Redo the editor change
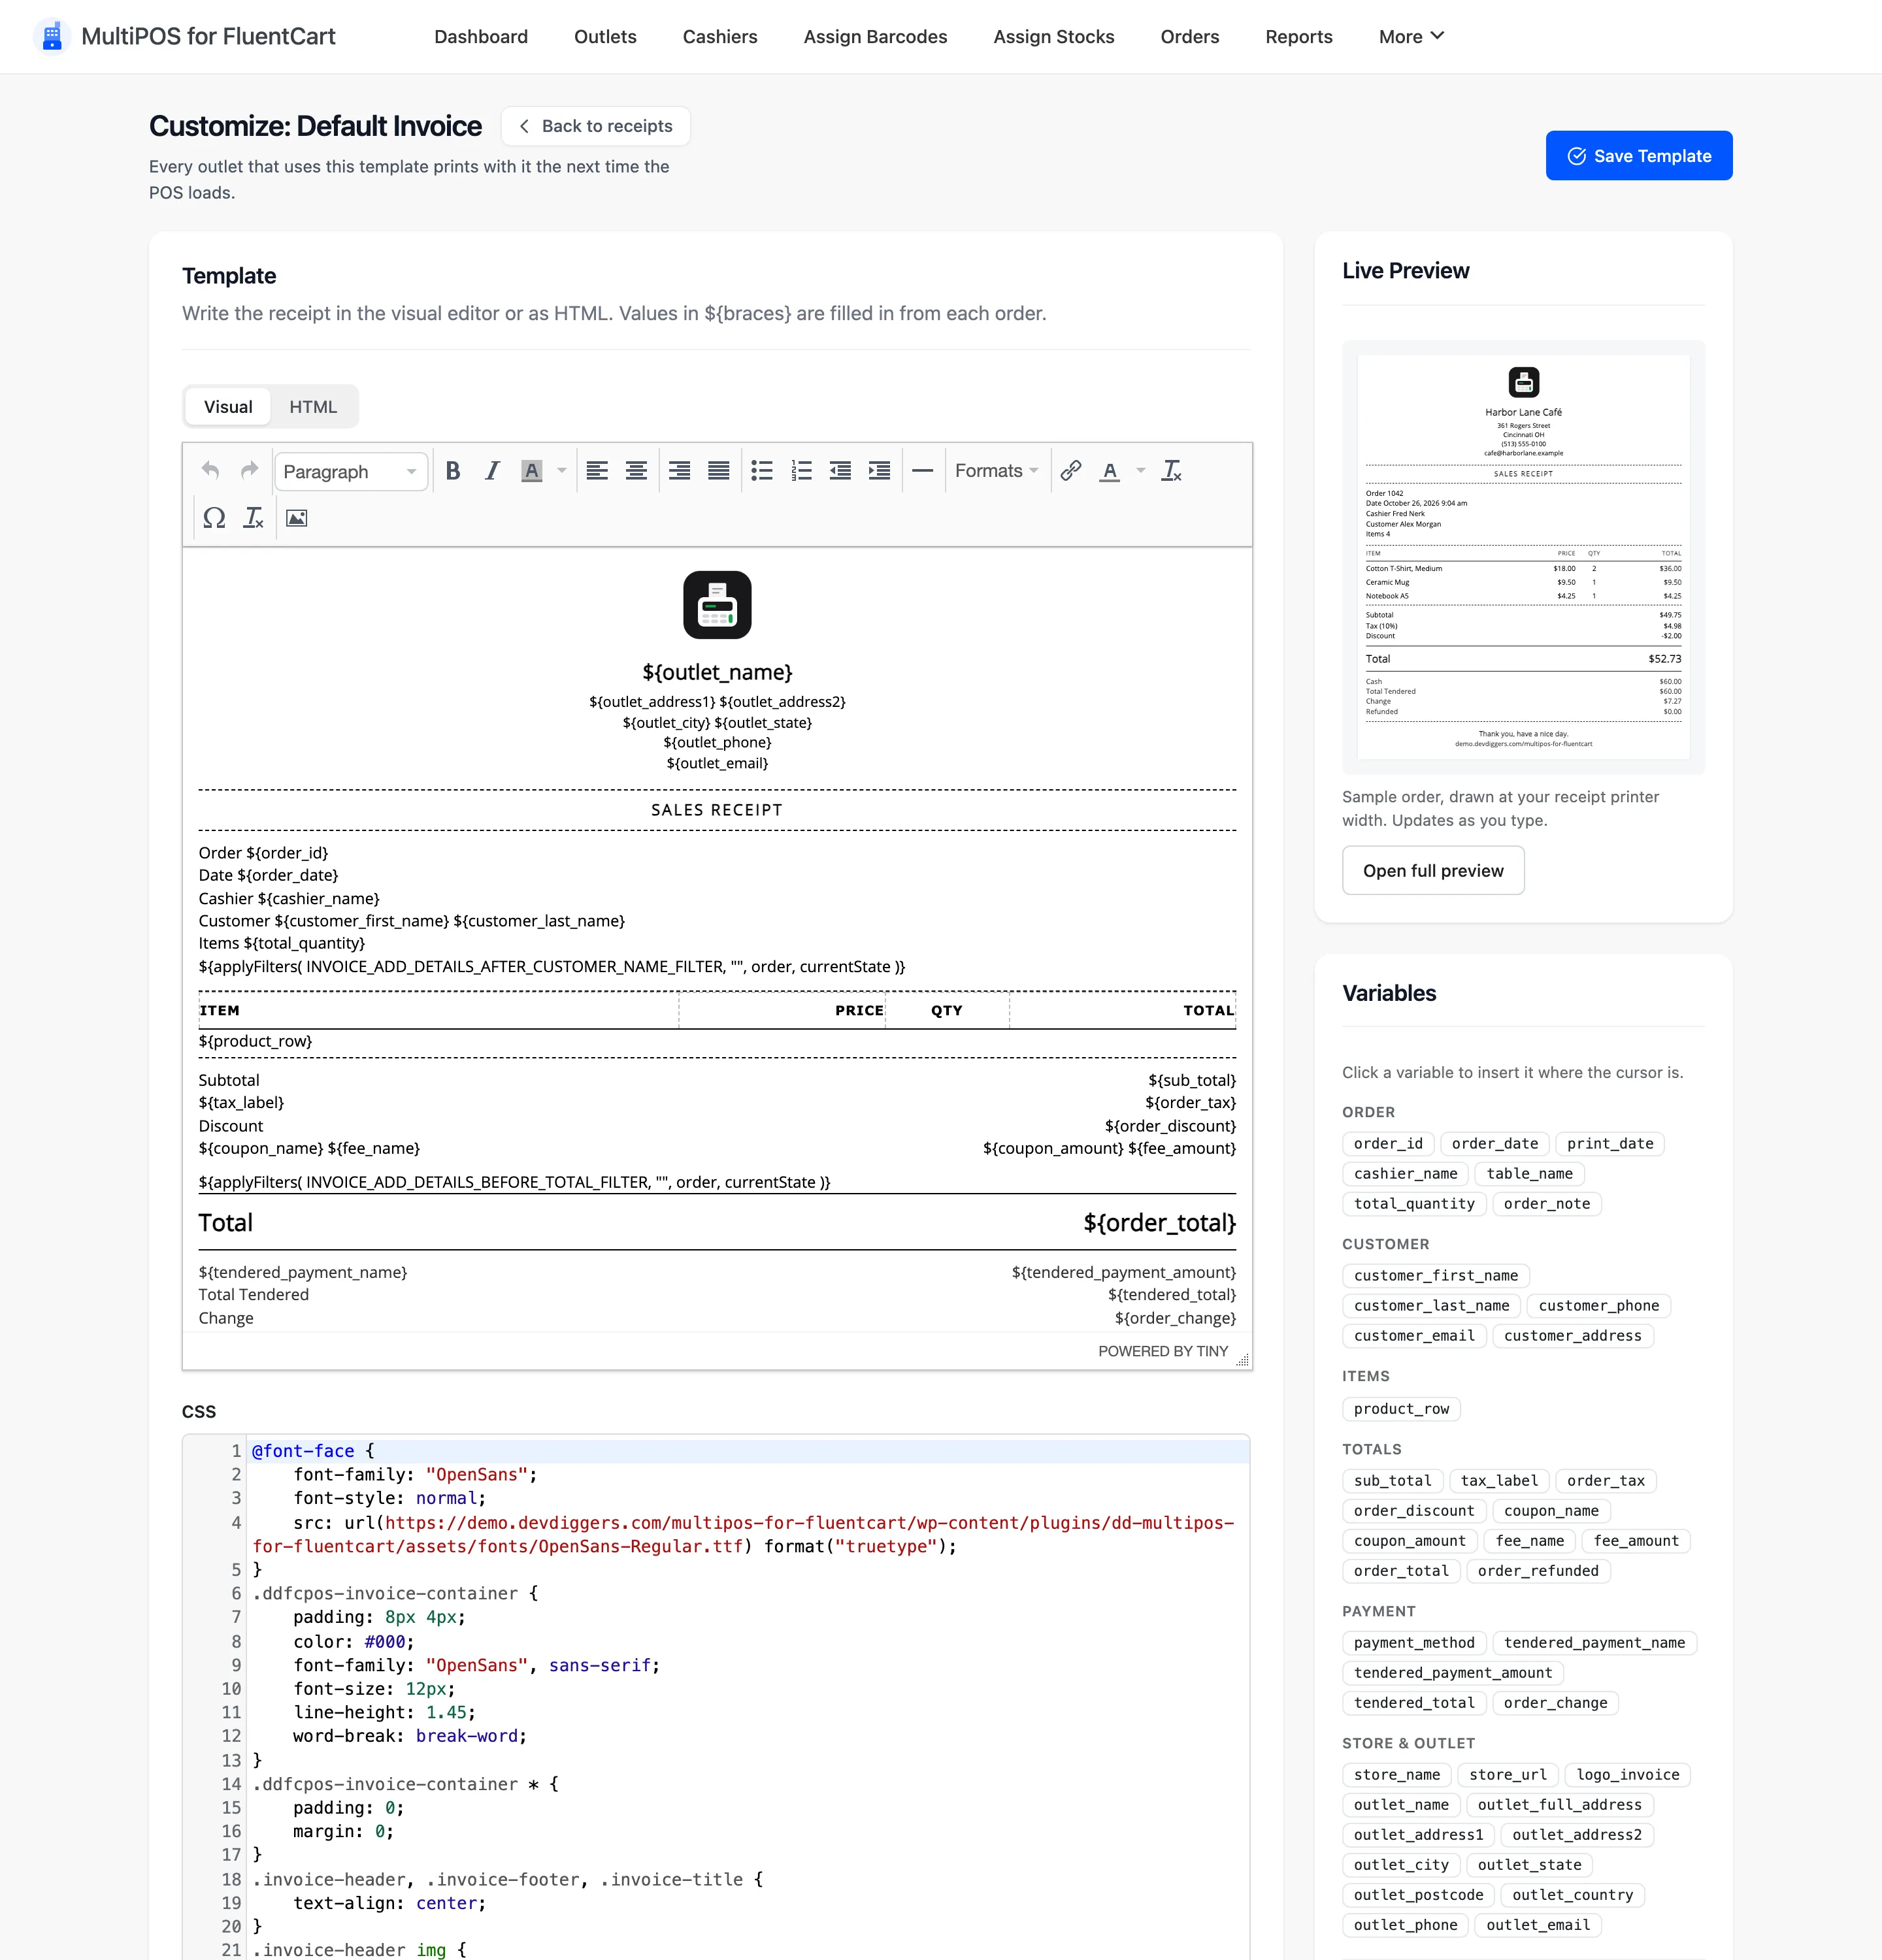The image size is (1882, 1960). [x=249, y=471]
